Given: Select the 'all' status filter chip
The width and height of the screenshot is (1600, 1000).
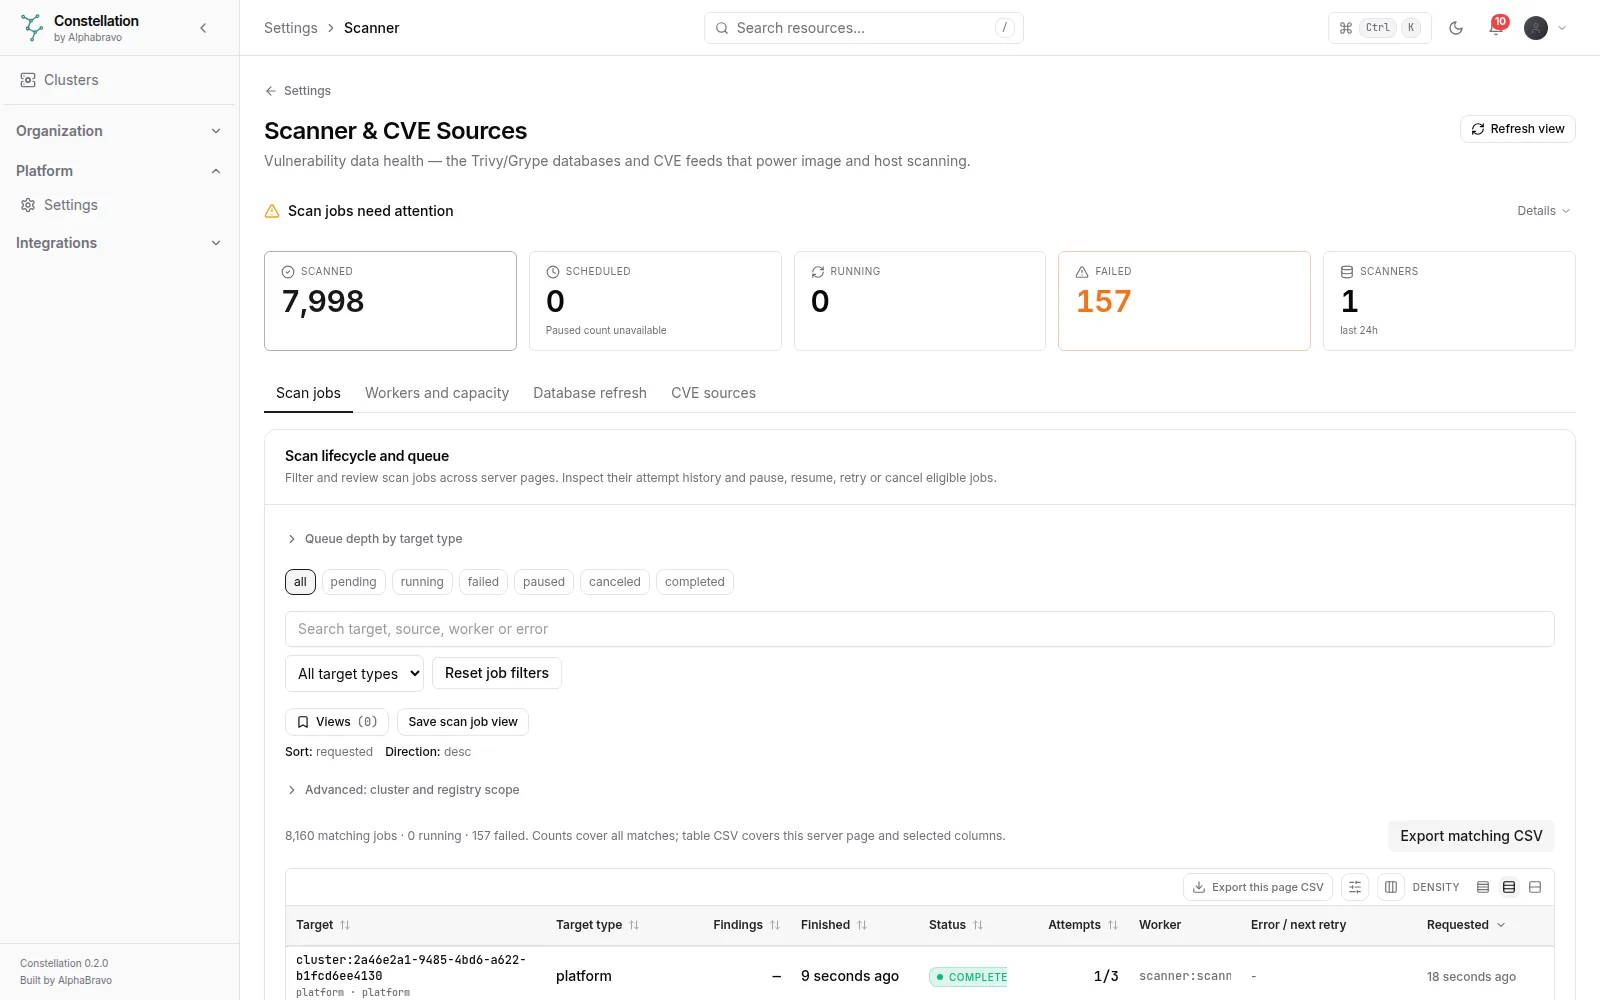Looking at the screenshot, I should click(x=300, y=582).
